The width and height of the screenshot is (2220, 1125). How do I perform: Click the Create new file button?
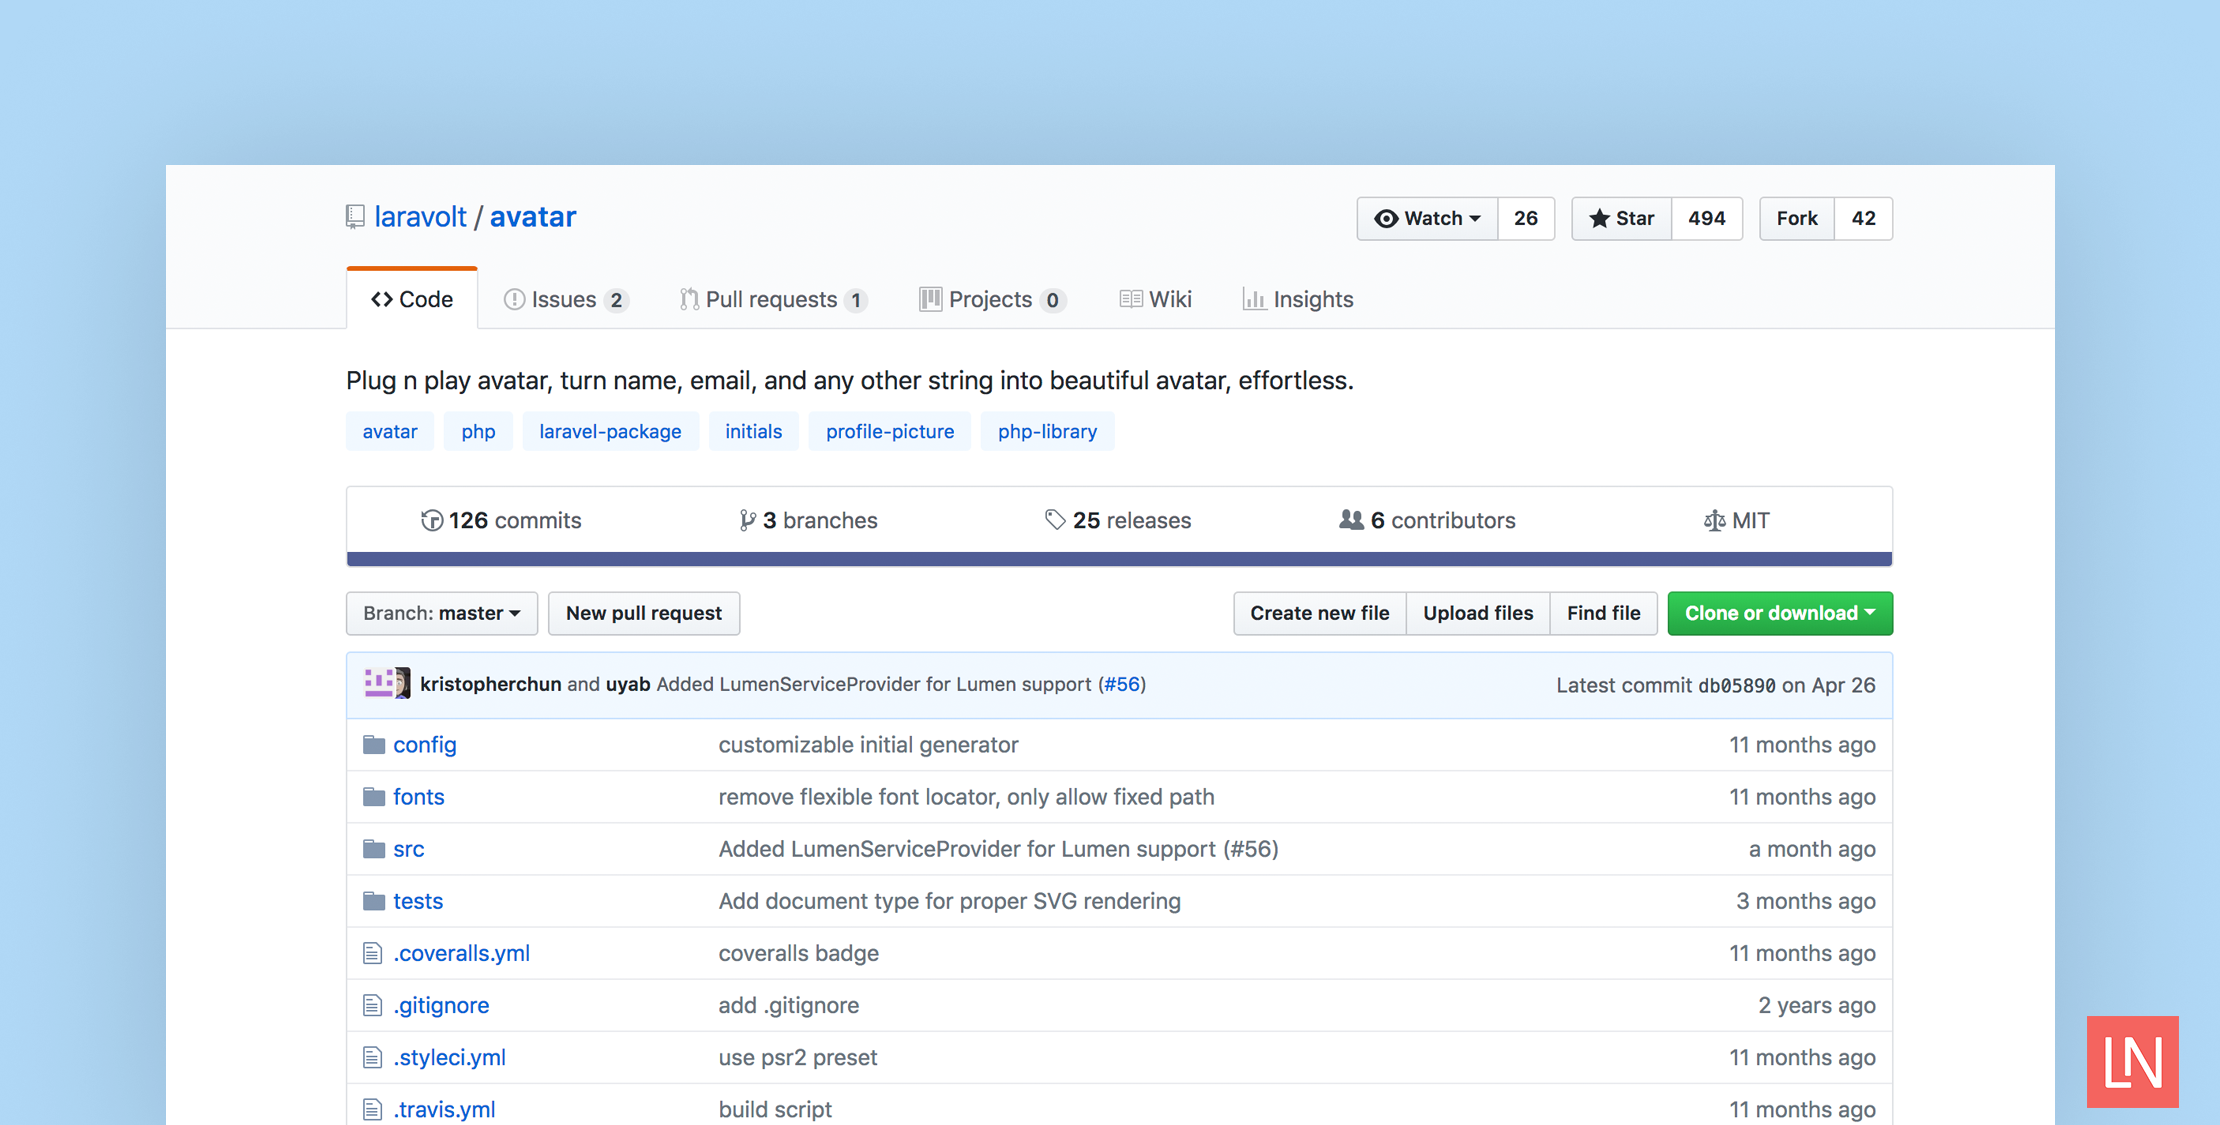click(1319, 613)
